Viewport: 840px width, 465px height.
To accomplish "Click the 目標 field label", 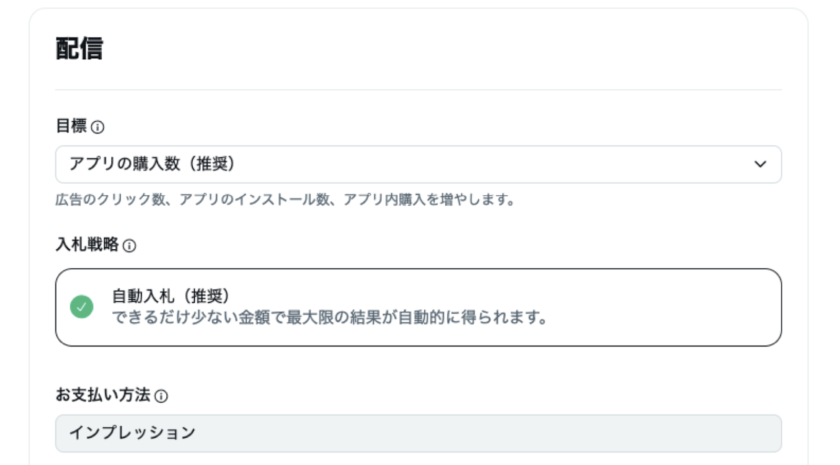I will (x=71, y=127).
